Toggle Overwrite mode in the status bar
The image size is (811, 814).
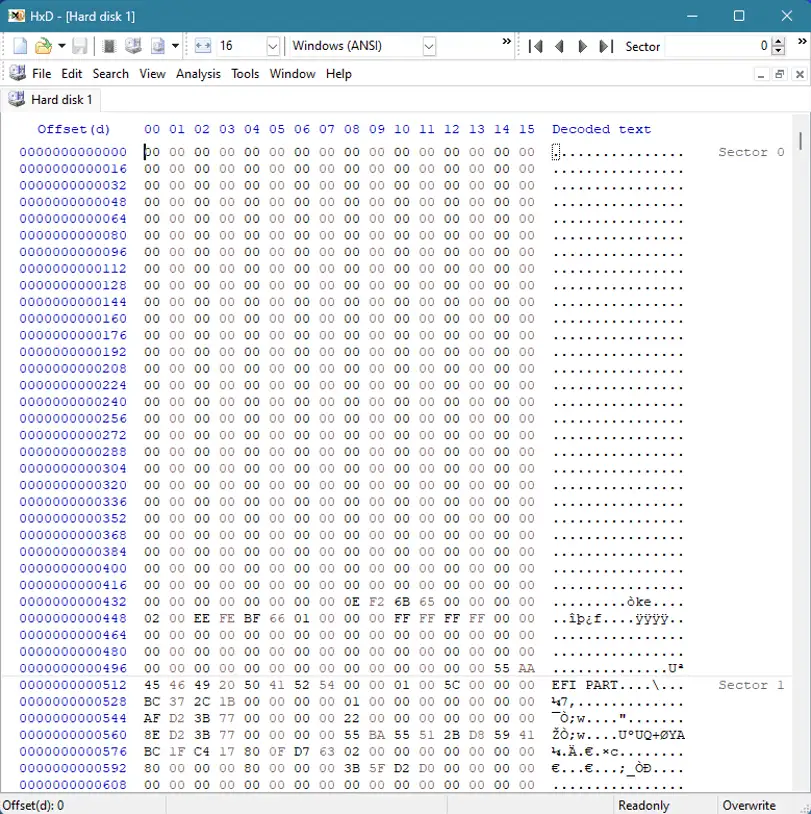tap(749, 805)
